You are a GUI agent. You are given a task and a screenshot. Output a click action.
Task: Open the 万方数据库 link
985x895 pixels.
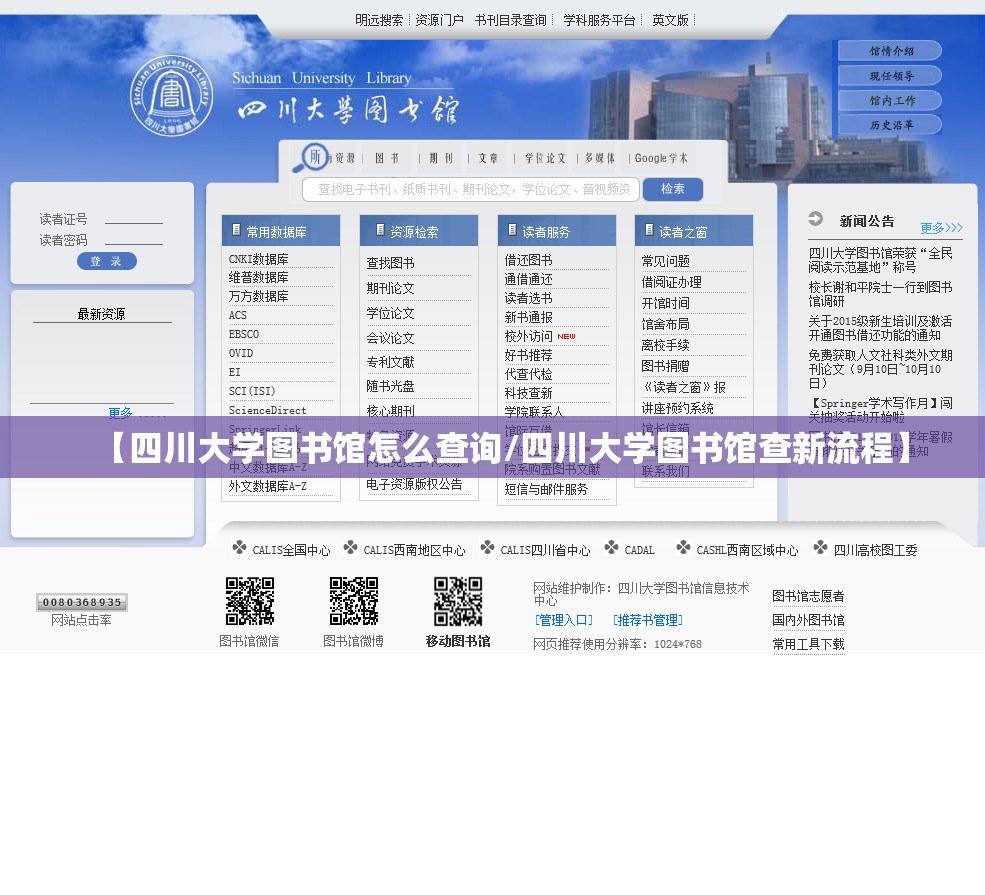point(259,296)
